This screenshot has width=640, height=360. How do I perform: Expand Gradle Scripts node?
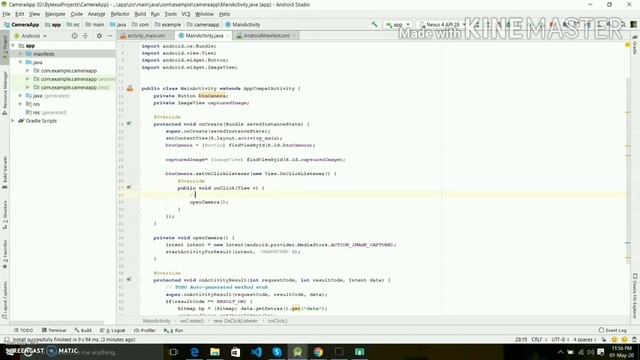(13, 121)
